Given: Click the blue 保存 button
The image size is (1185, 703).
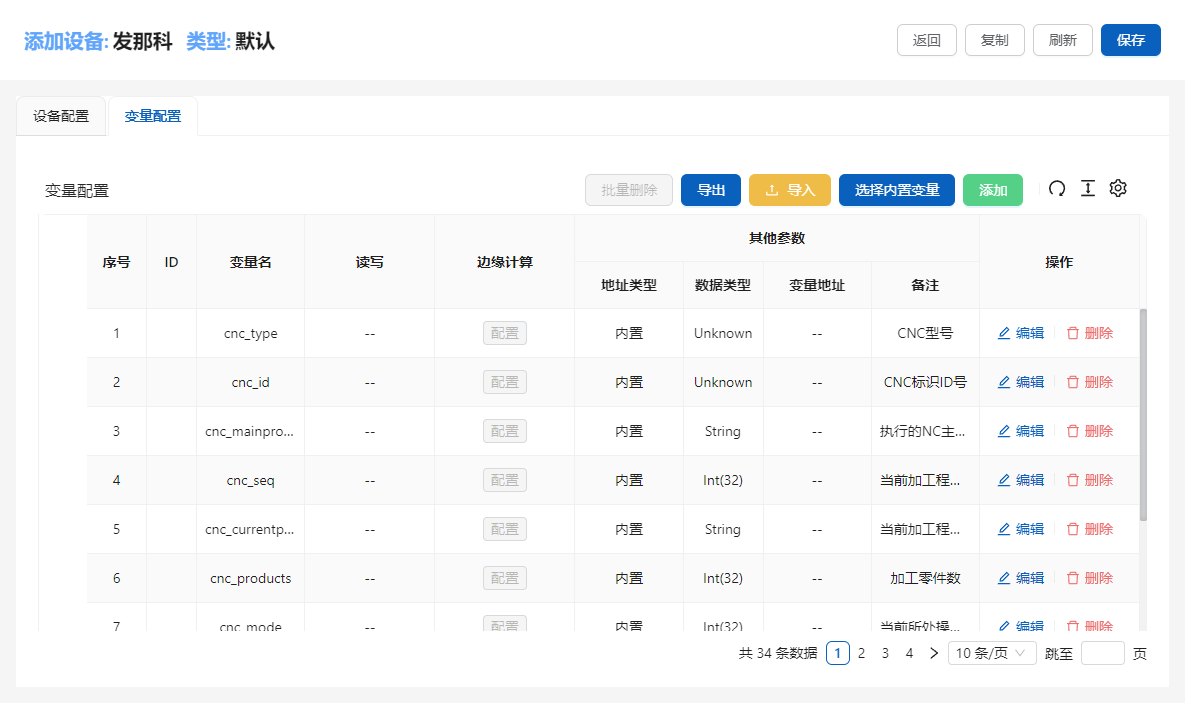Looking at the screenshot, I should tap(1130, 40).
